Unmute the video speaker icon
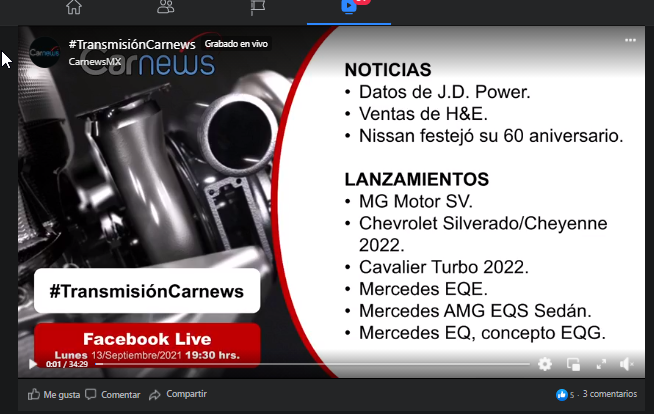The width and height of the screenshot is (654, 414). (626, 364)
